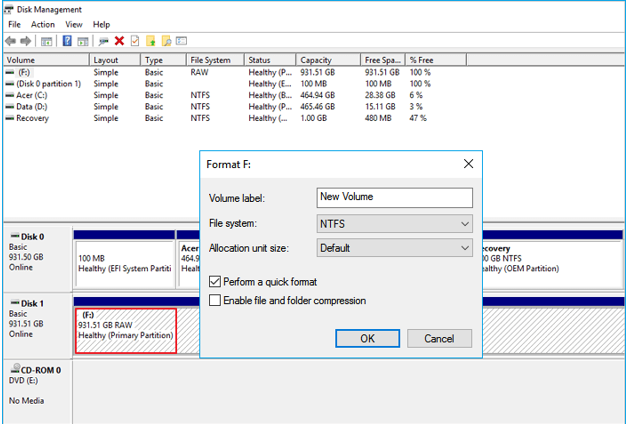Click the folder with green arrow icon
The image size is (627, 424).
(150, 41)
